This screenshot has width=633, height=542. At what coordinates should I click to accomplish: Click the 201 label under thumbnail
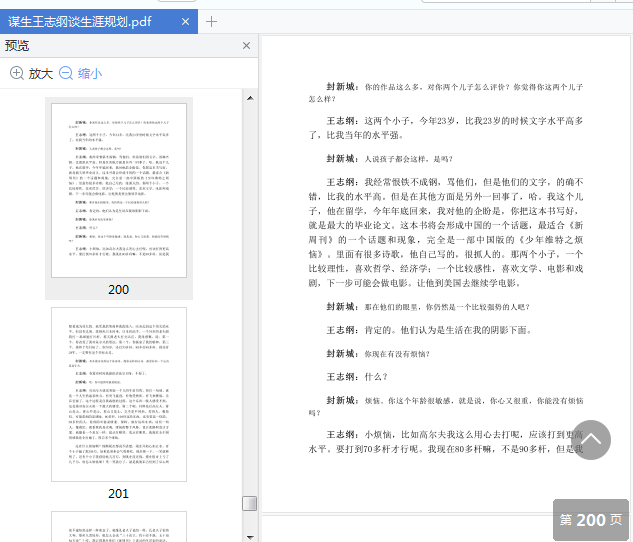[x=118, y=494]
